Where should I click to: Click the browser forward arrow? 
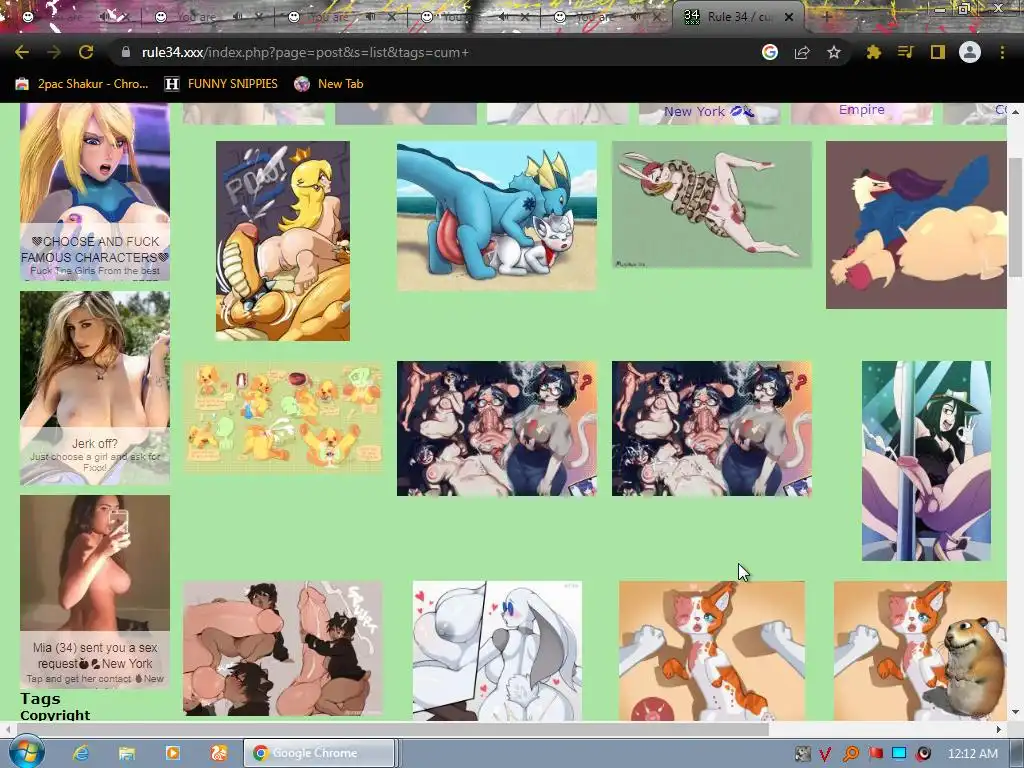click(54, 52)
